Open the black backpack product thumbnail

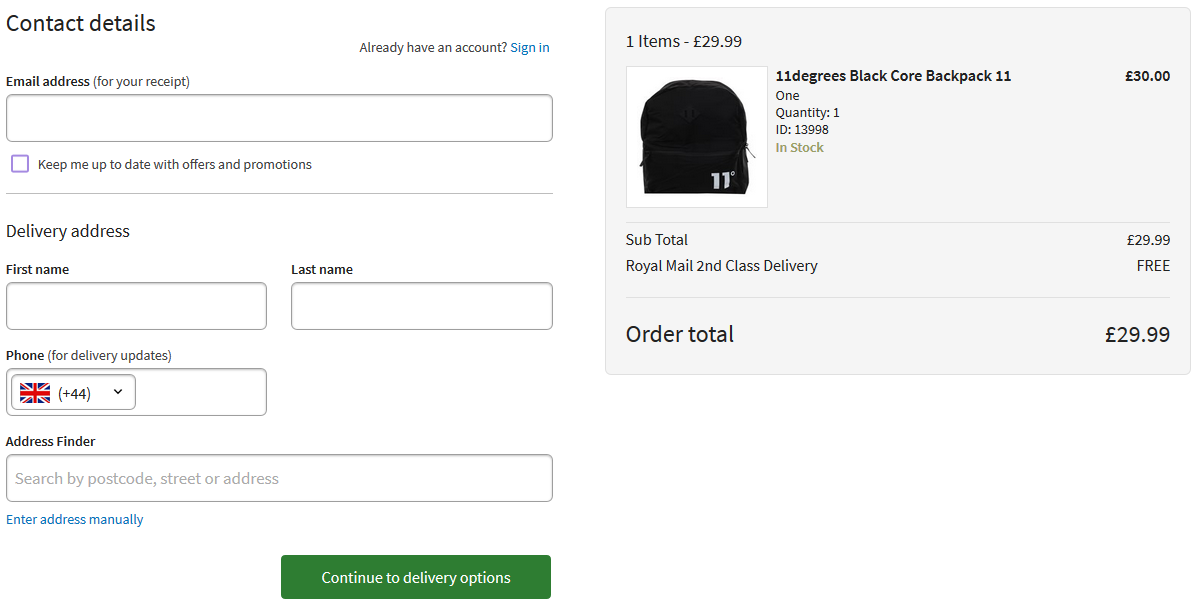tap(696, 137)
